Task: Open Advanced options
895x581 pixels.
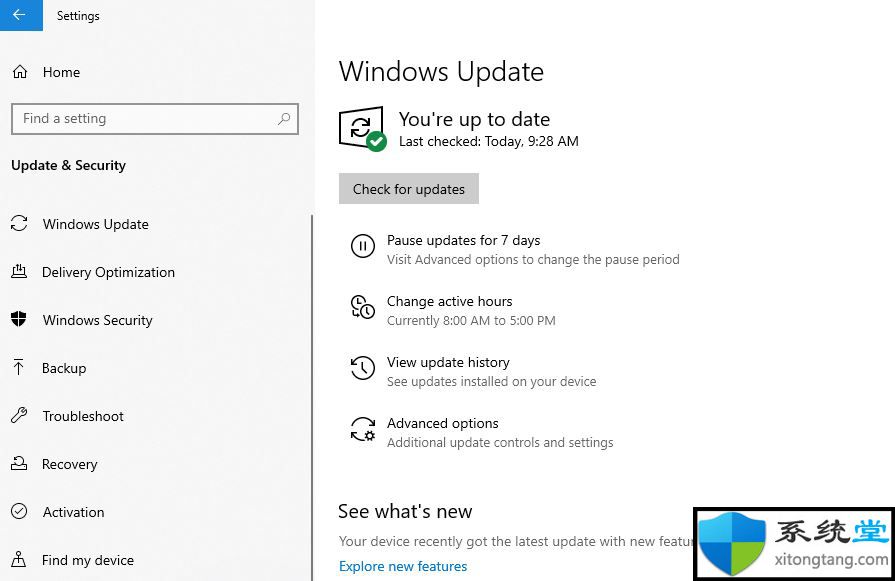Action: (442, 423)
